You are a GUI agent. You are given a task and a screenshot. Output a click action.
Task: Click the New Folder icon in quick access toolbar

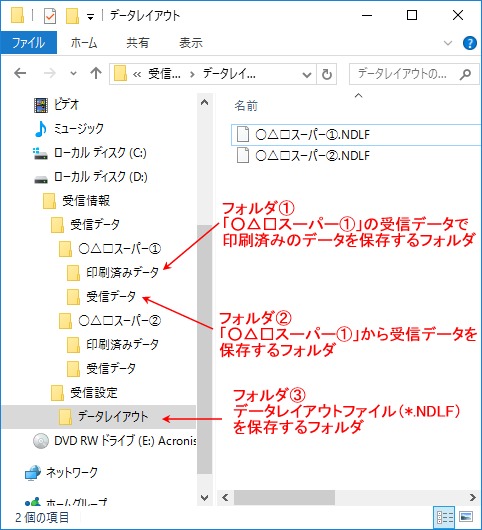point(72,16)
